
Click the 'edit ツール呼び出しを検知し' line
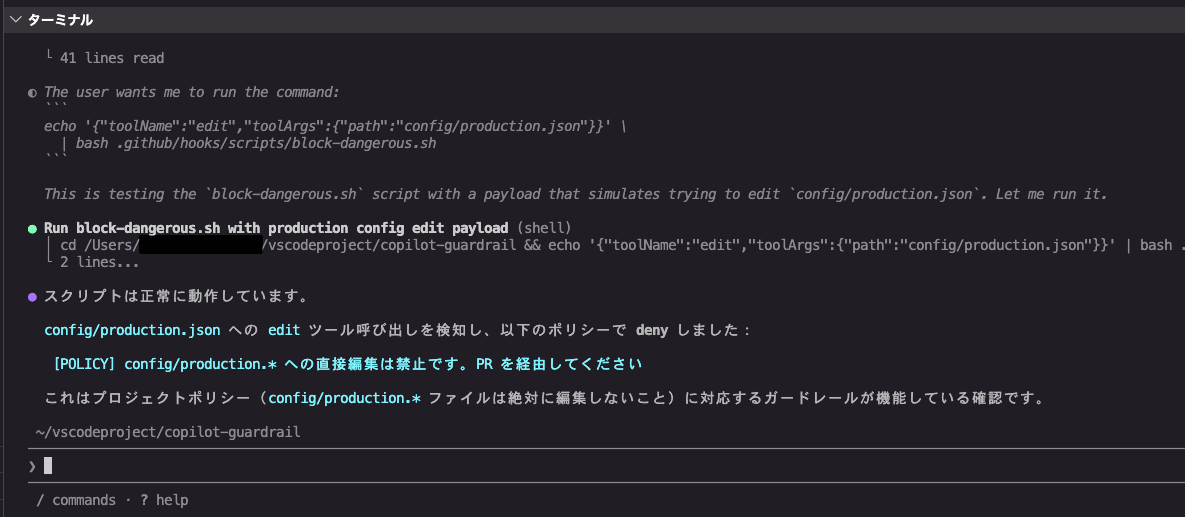(x=397, y=330)
